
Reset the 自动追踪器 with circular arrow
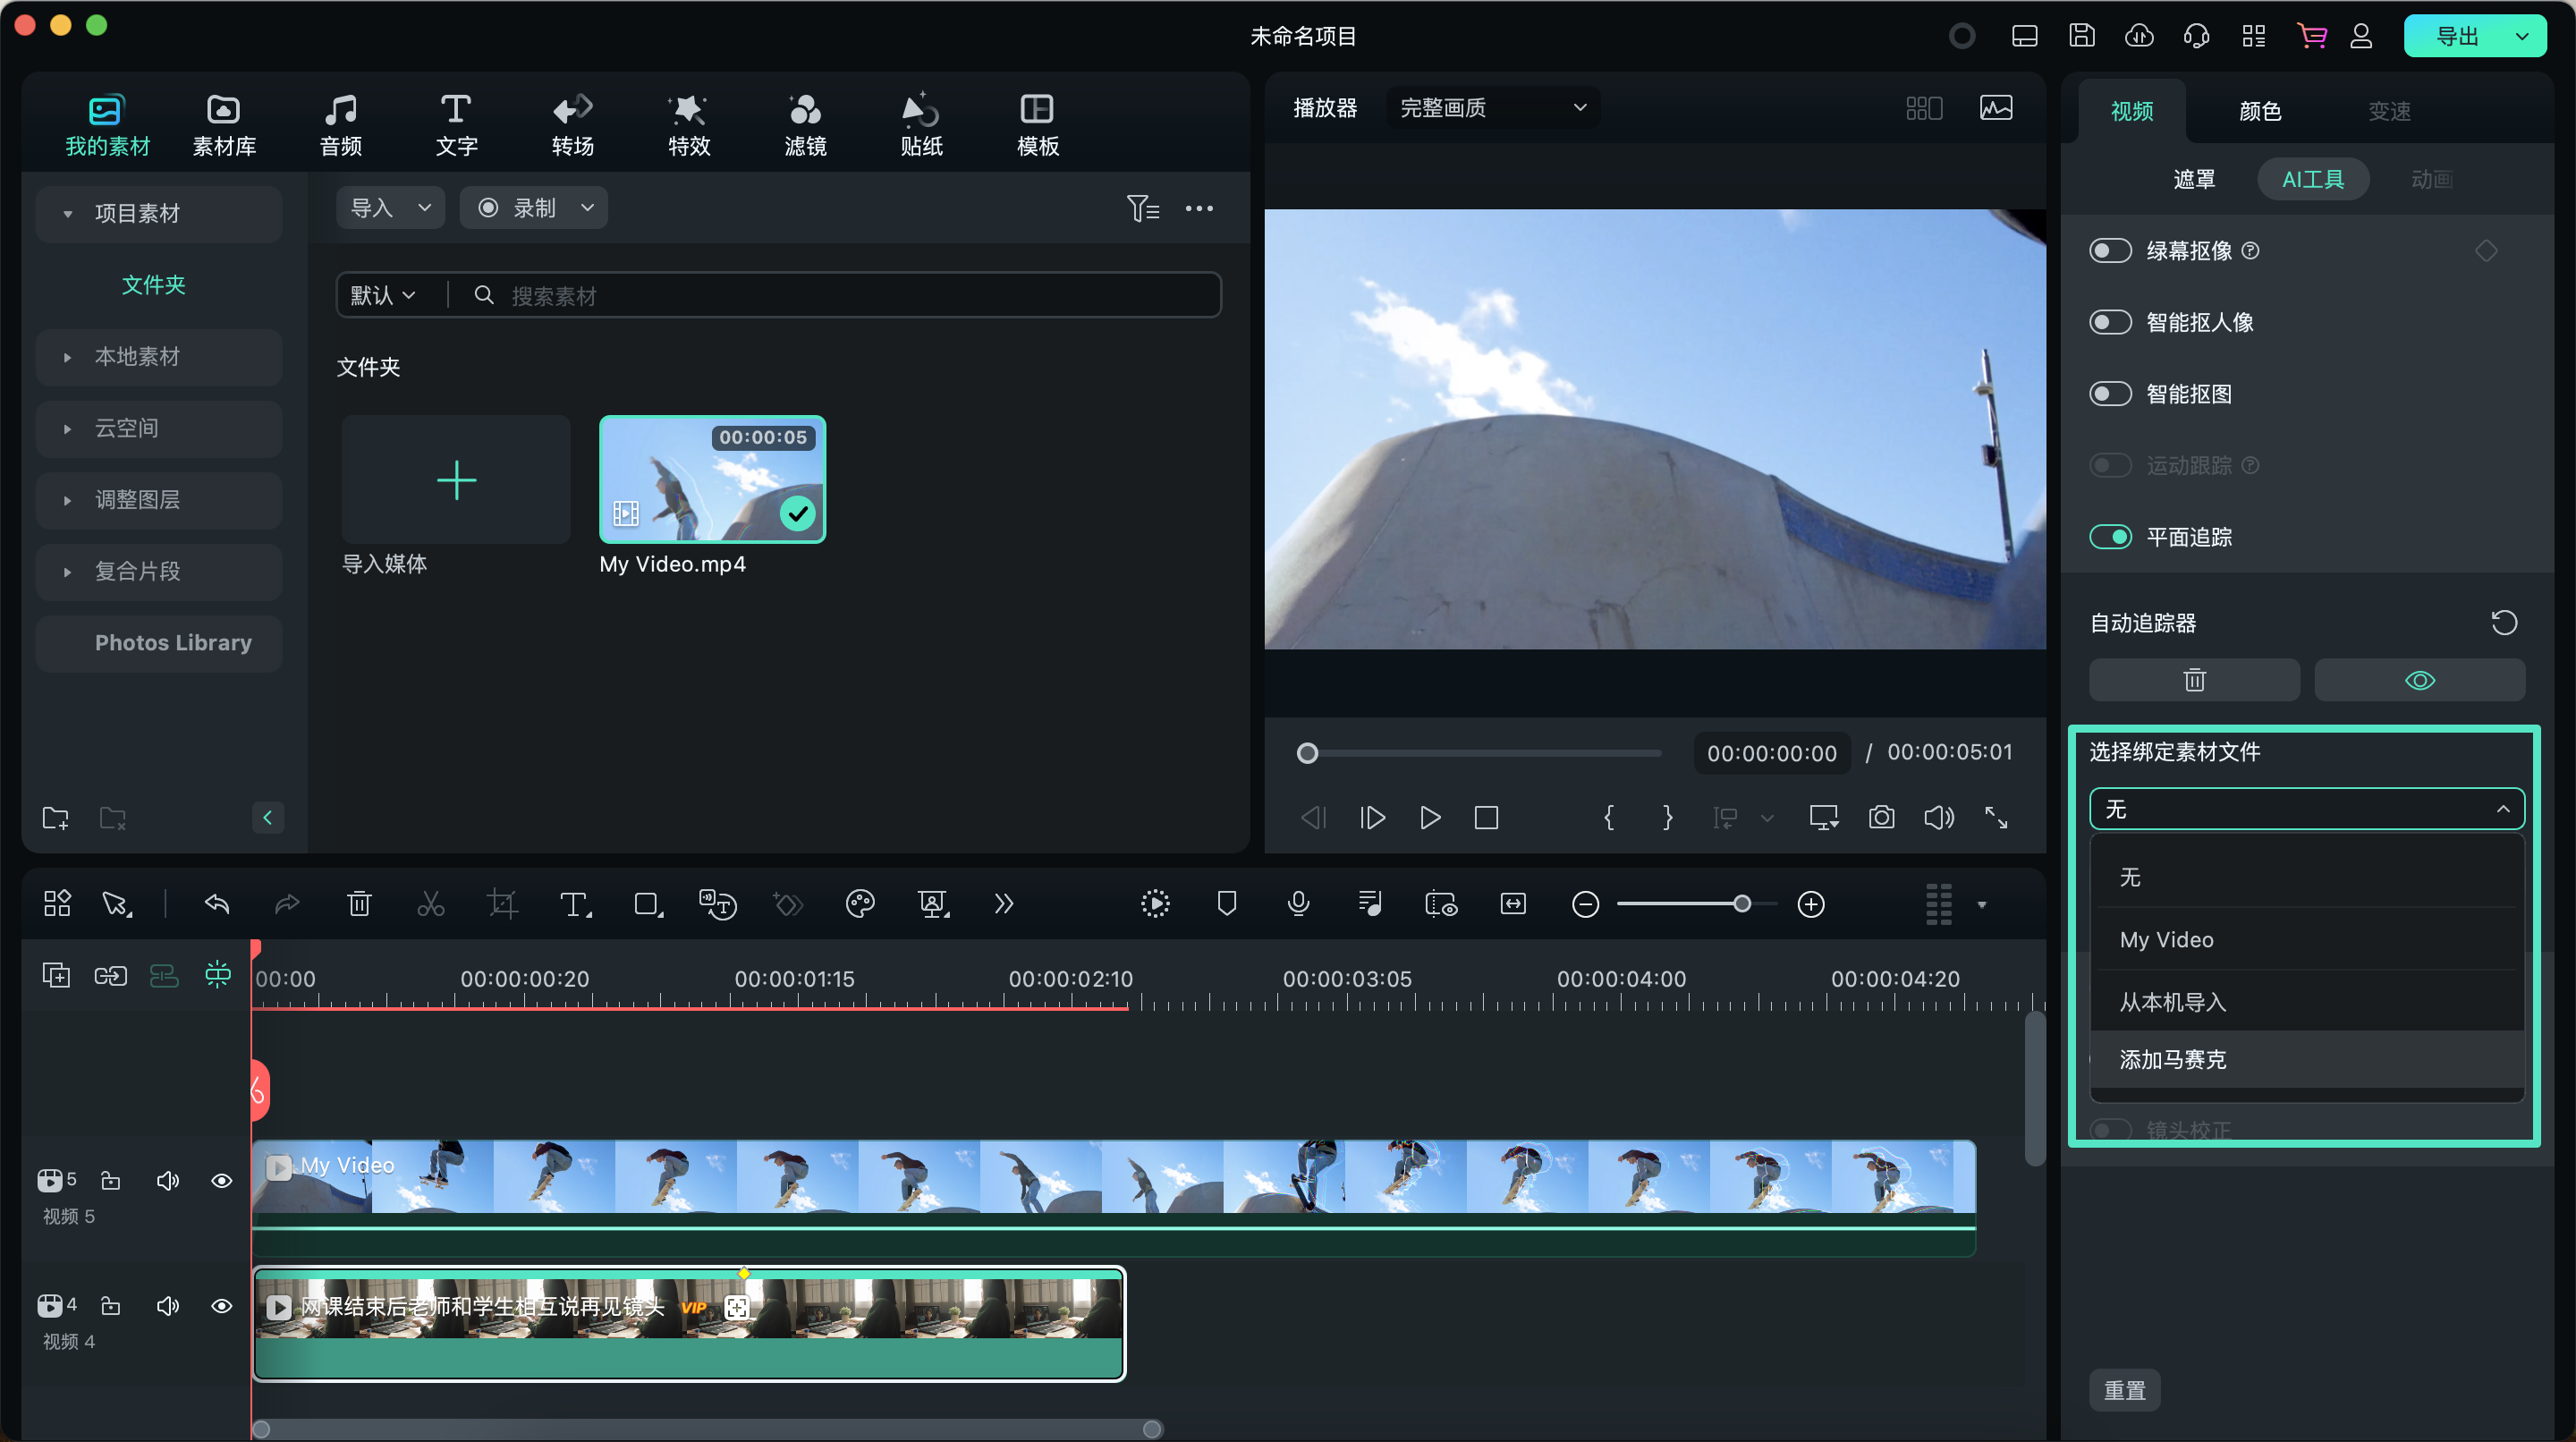[2504, 623]
